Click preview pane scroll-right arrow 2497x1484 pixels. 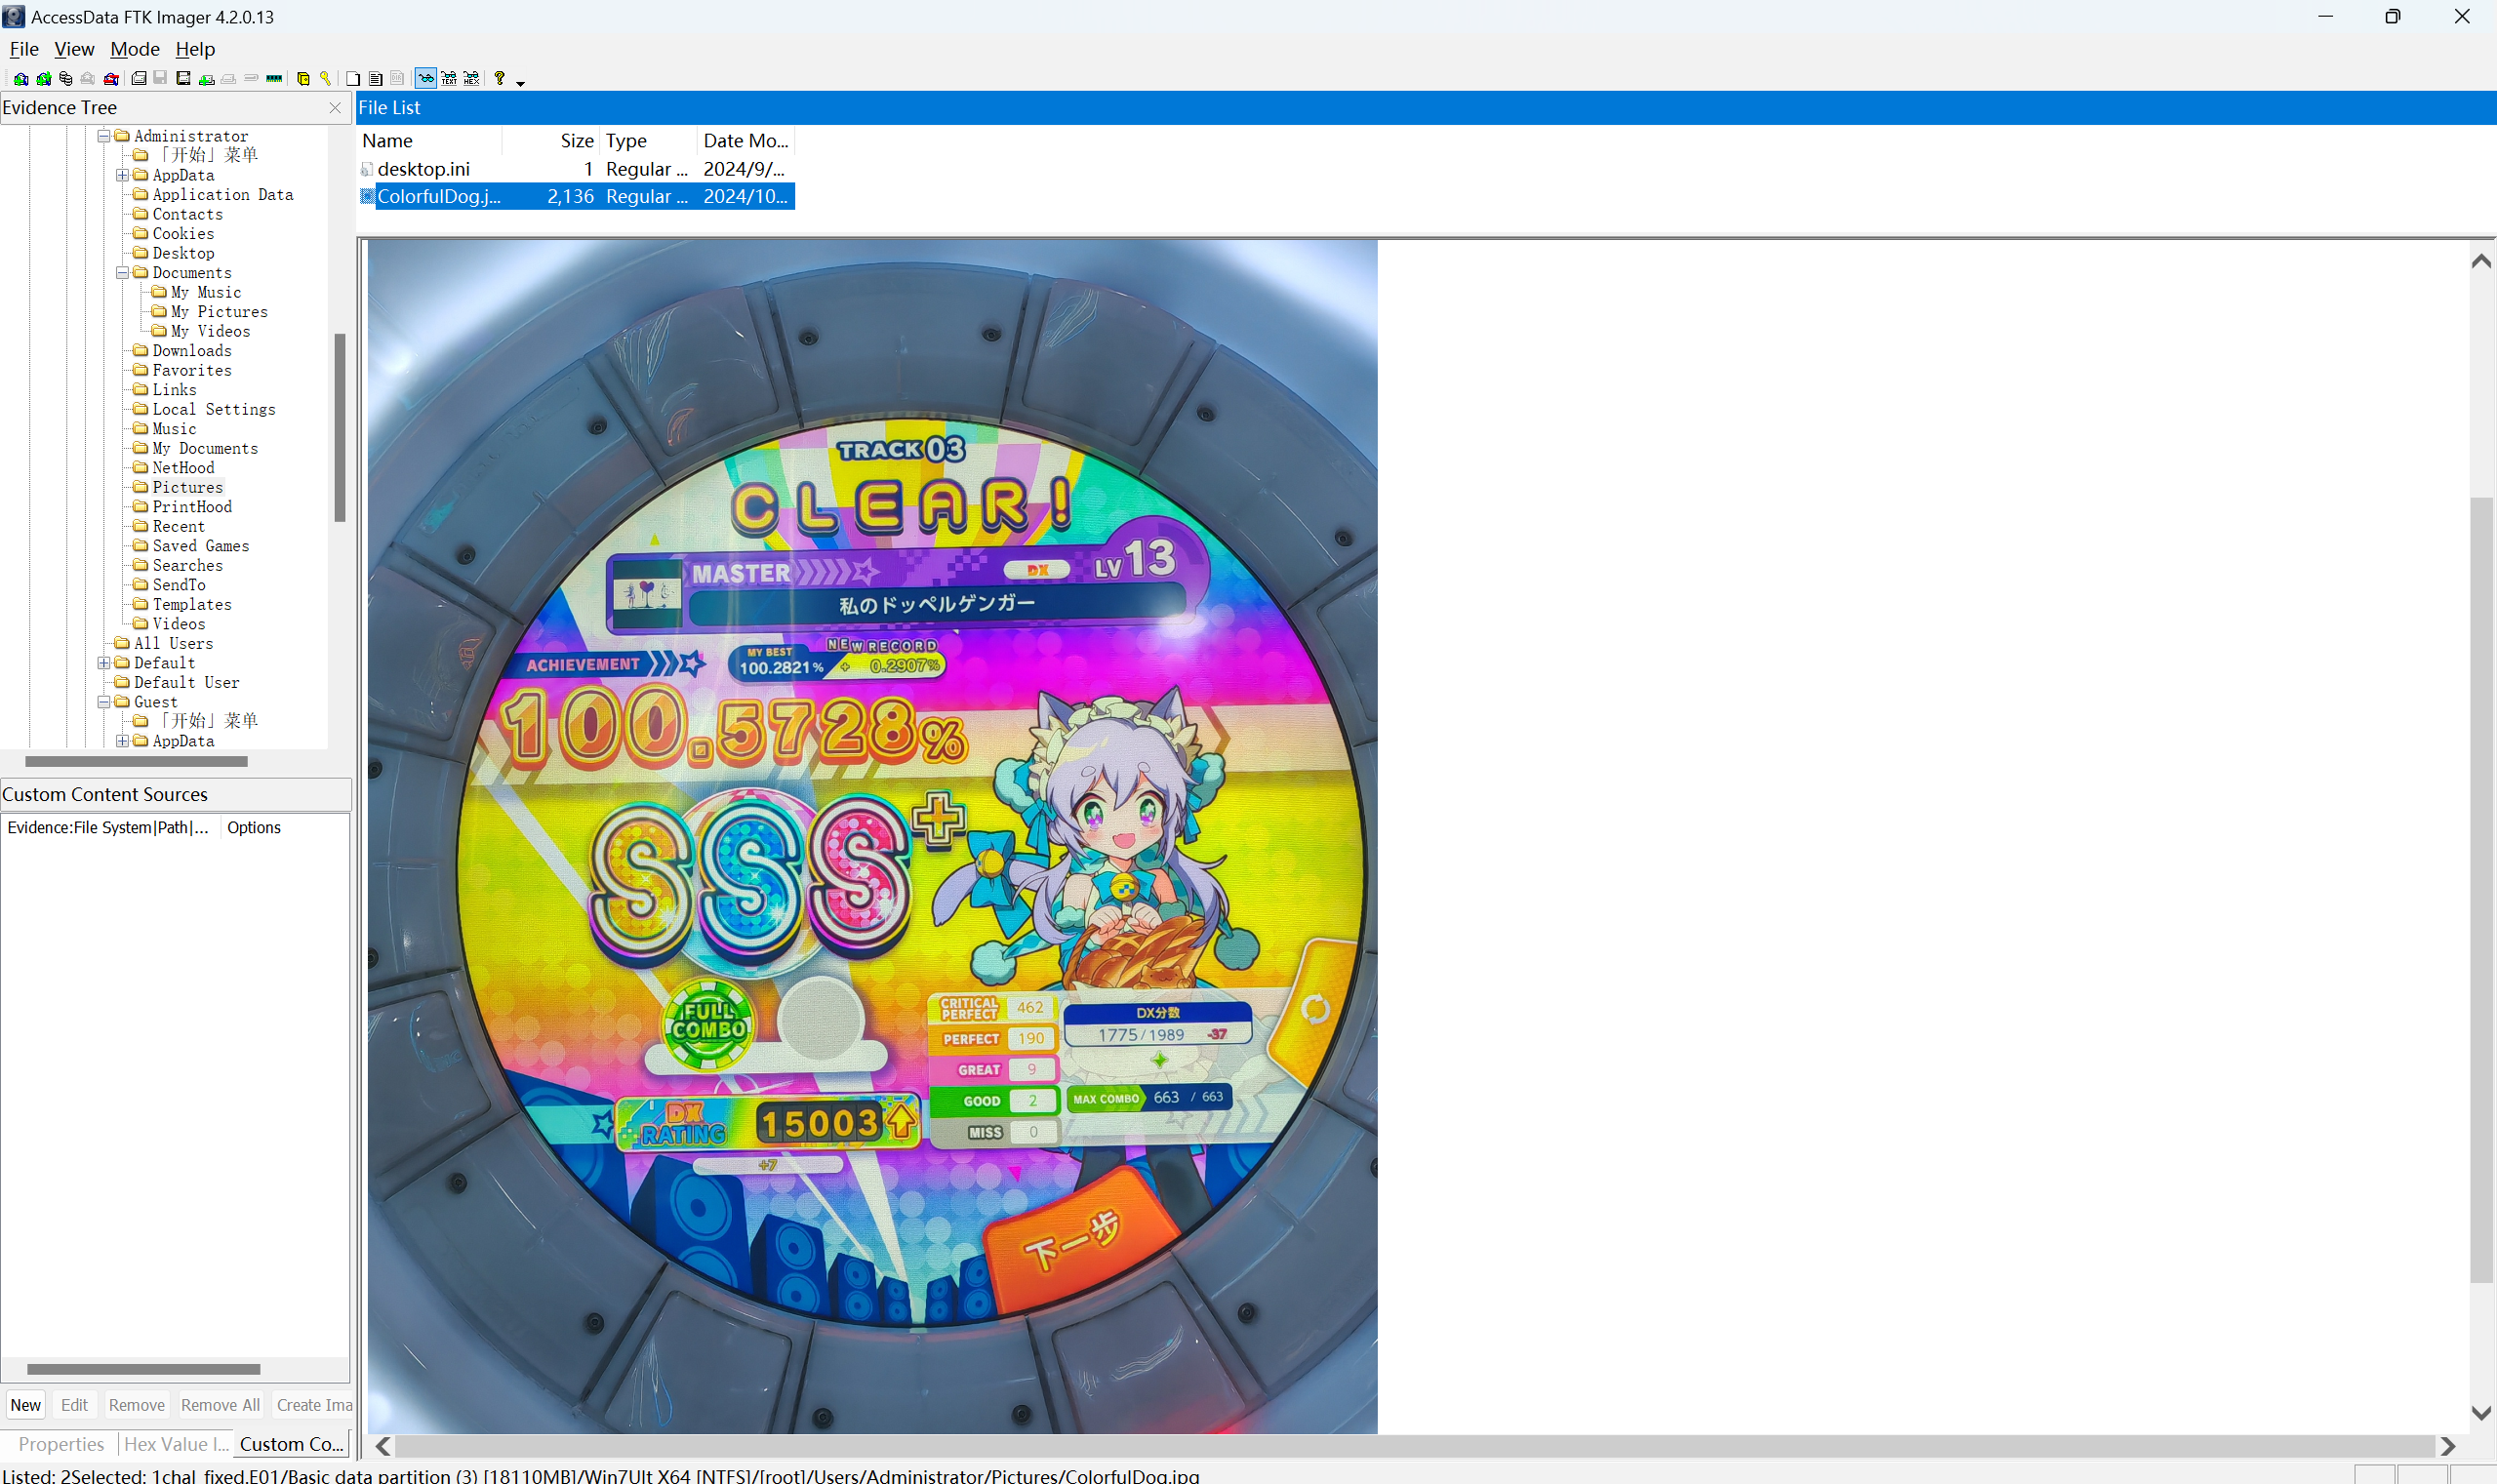[2448, 1447]
